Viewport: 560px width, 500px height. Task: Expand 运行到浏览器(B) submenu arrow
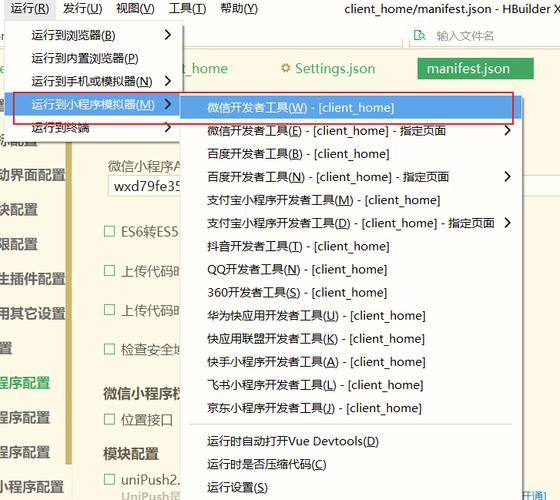168,35
